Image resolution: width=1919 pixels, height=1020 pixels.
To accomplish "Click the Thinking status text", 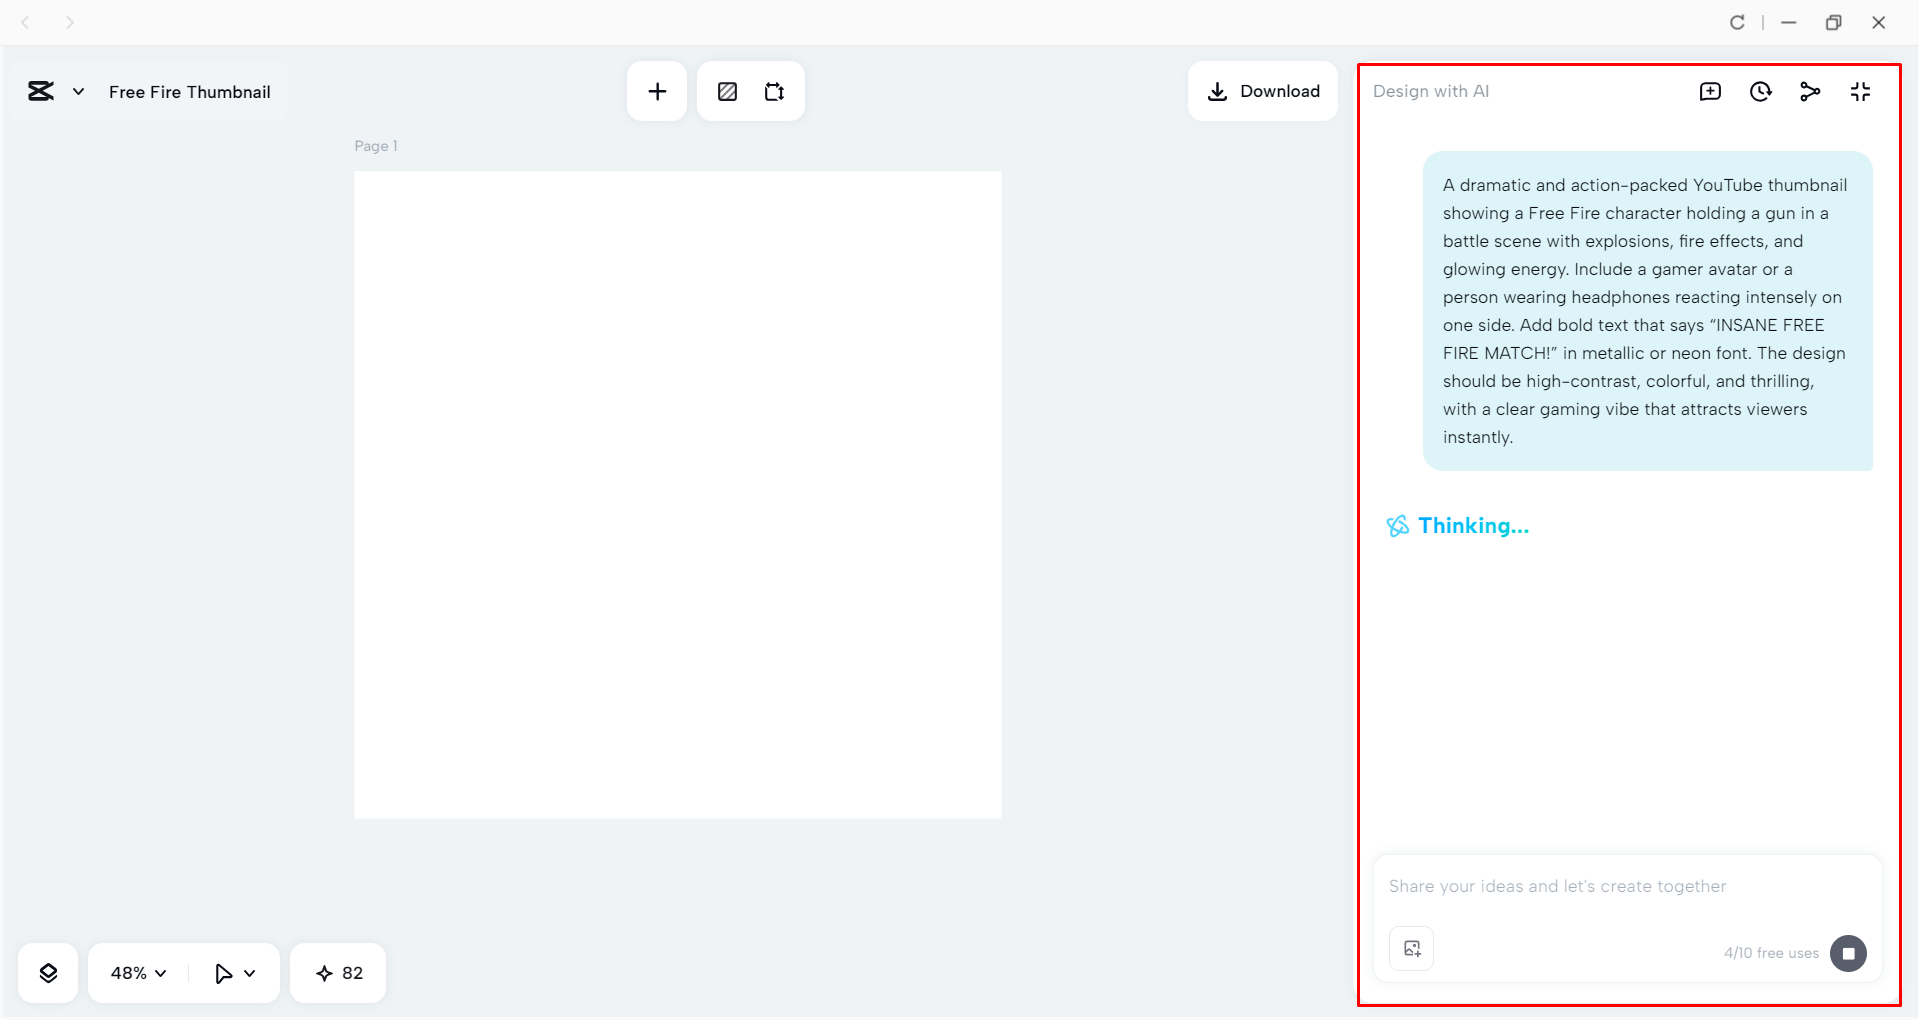I will point(1473,526).
